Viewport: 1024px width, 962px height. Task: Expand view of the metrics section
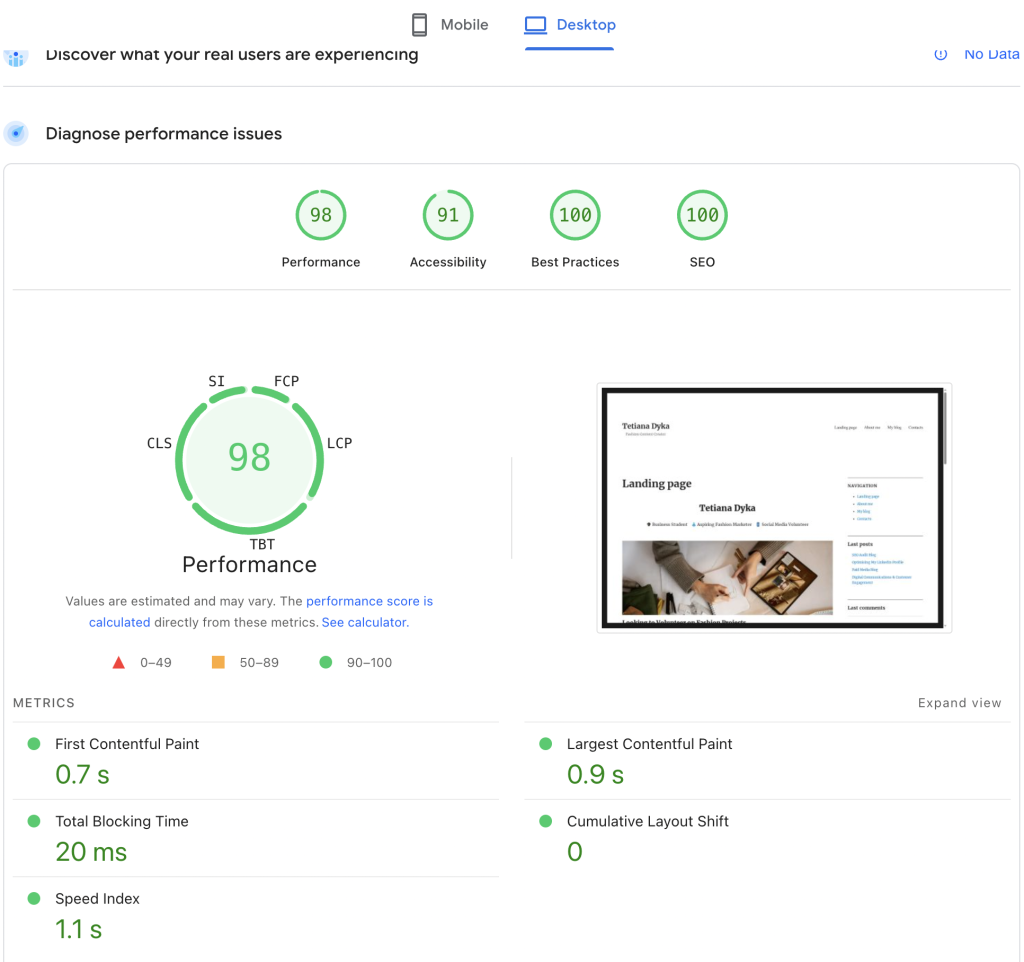(x=959, y=703)
